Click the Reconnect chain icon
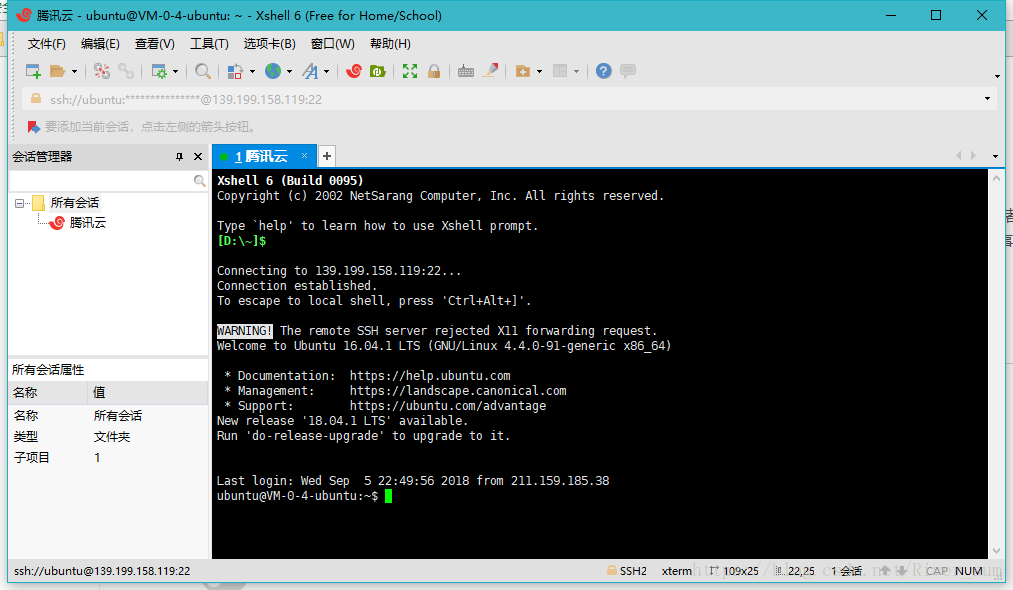 (x=126, y=71)
